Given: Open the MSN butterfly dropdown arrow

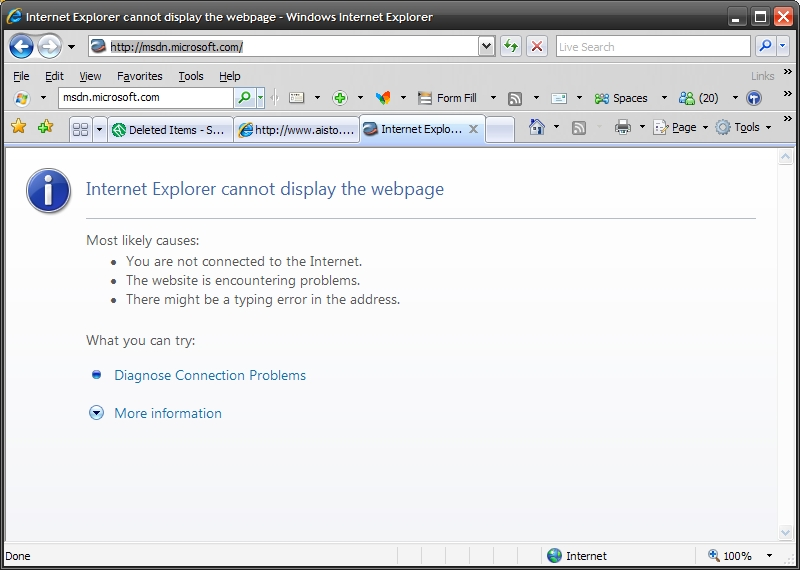Looking at the screenshot, I should [x=403, y=98].
